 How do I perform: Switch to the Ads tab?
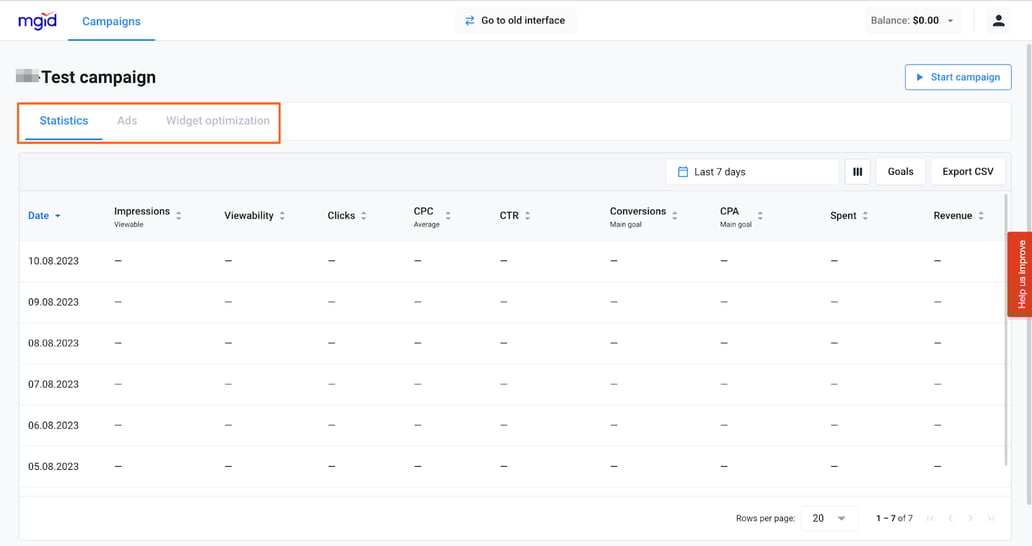coord(127,121)
